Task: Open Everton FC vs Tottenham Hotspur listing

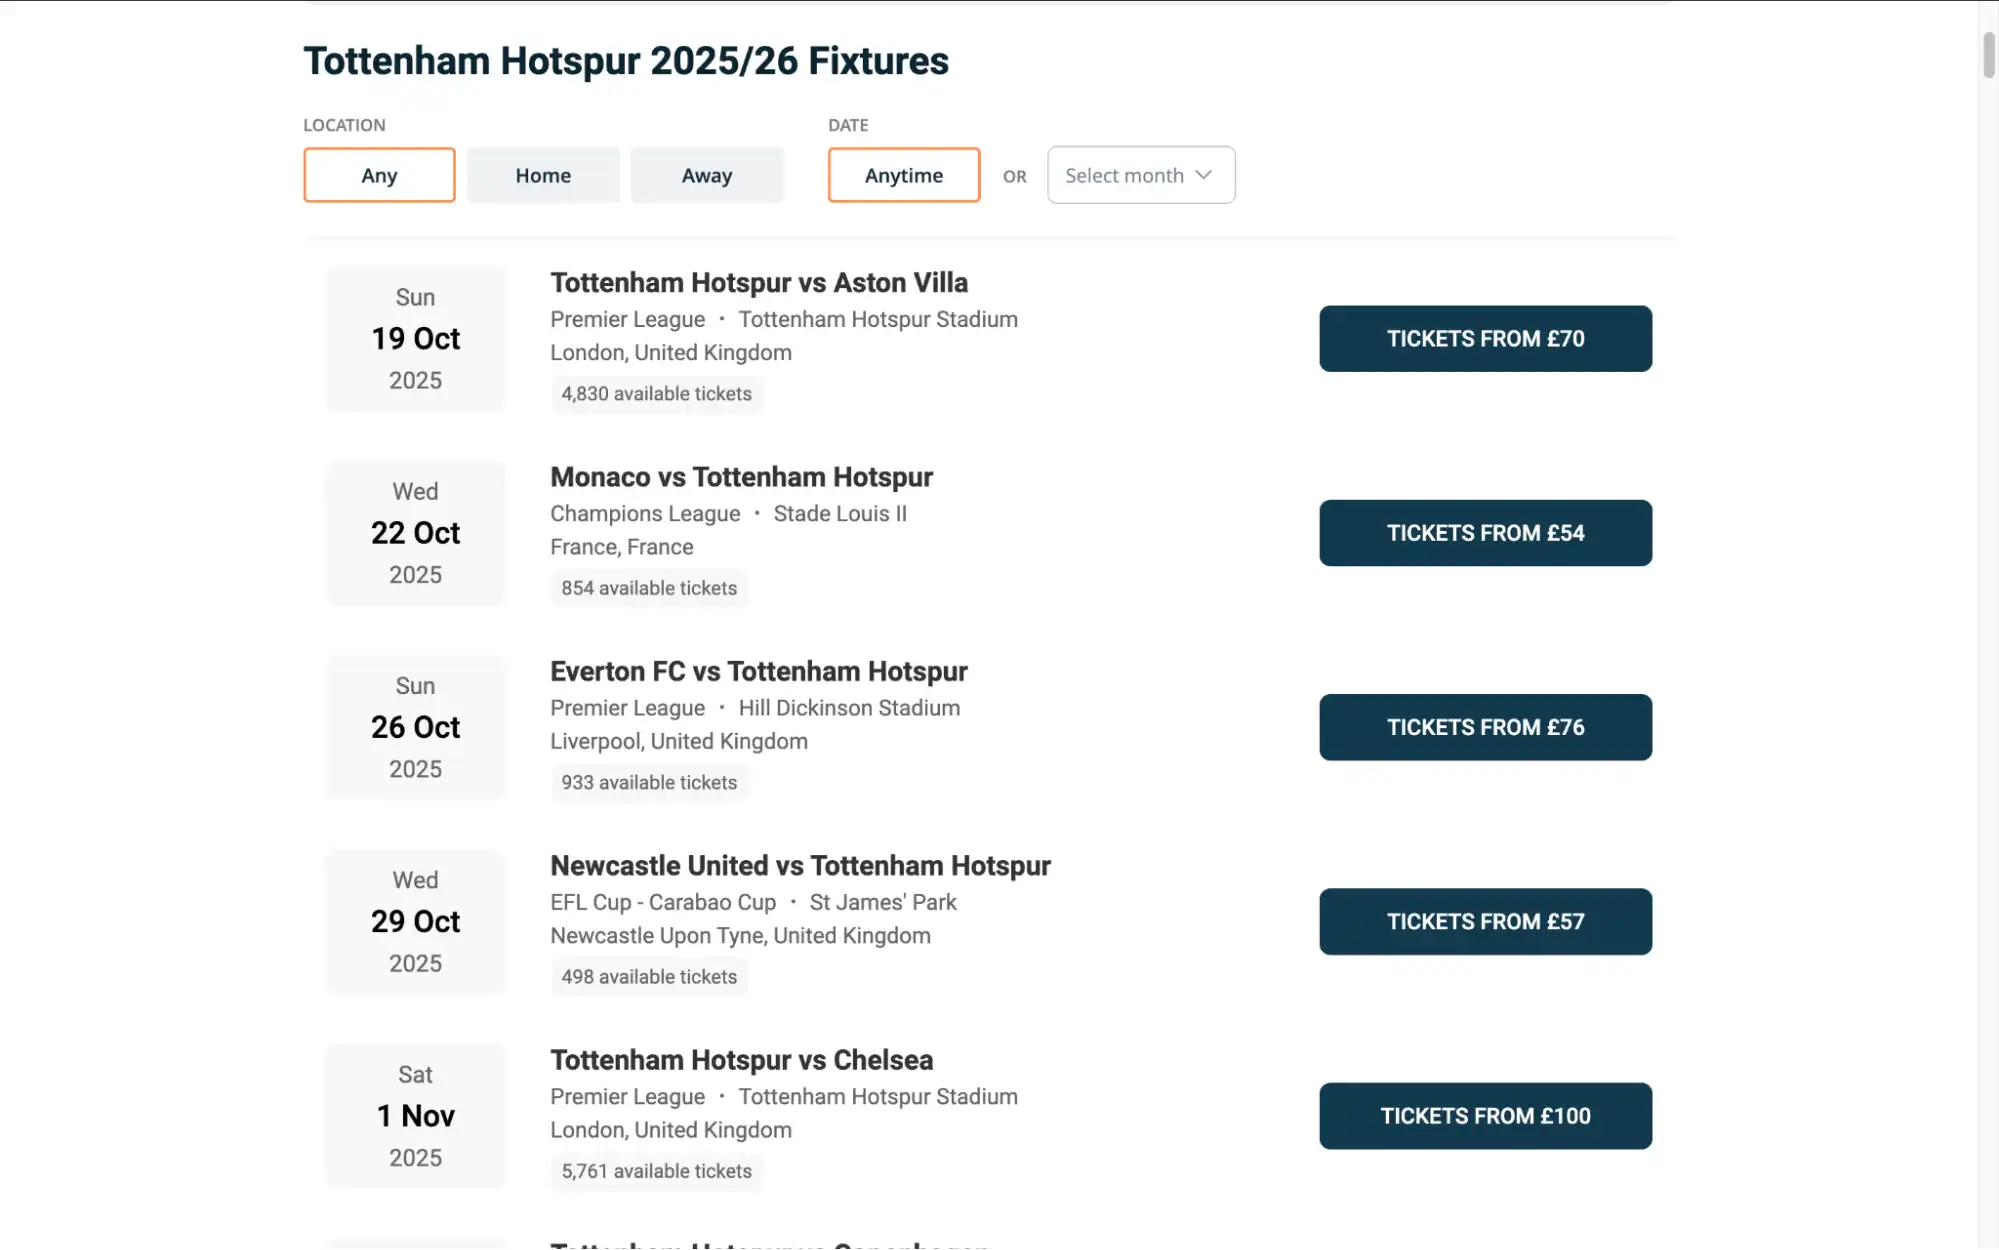Action: point(758,671)
